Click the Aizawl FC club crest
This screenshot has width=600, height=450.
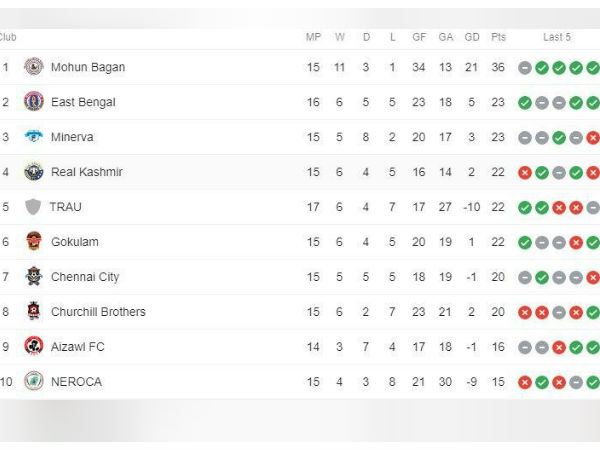34,346
